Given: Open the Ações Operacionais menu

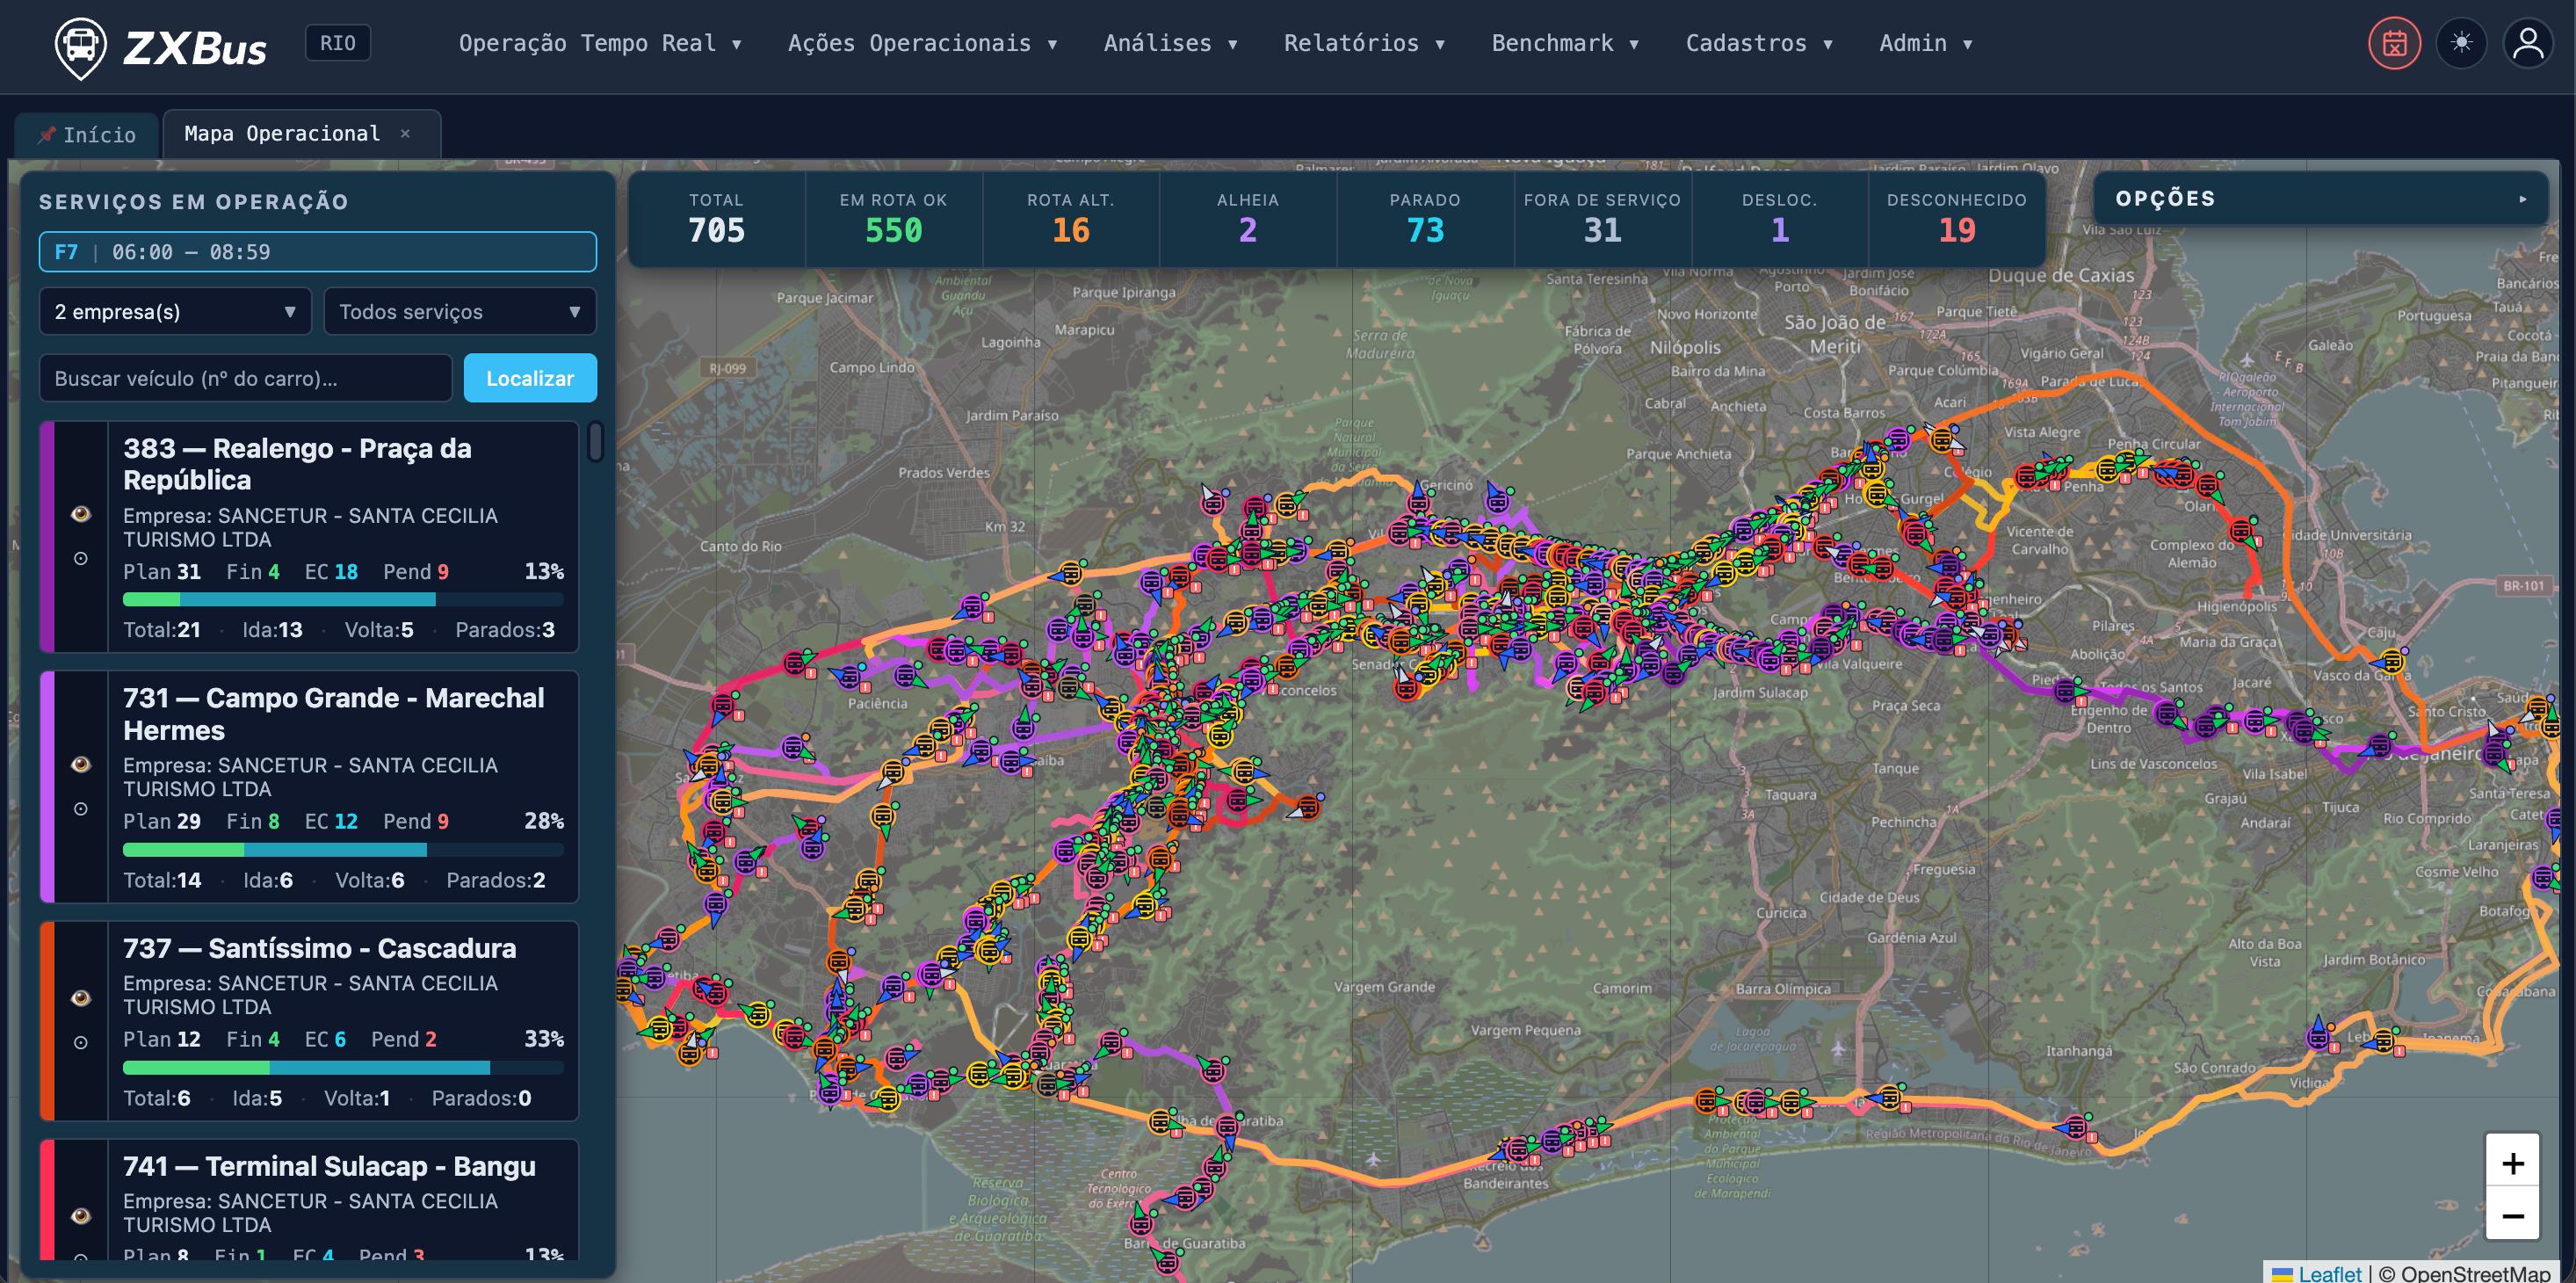Looking at the screenshot, I should pyautogui.click(x=922, y=43).
